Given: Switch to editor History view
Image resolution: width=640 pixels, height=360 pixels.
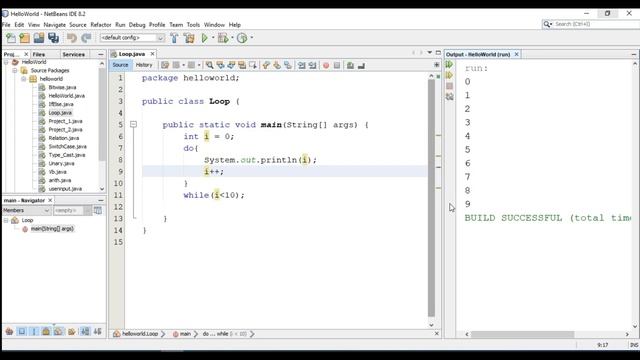Looking at the screenshot, I should pos(144,65).
